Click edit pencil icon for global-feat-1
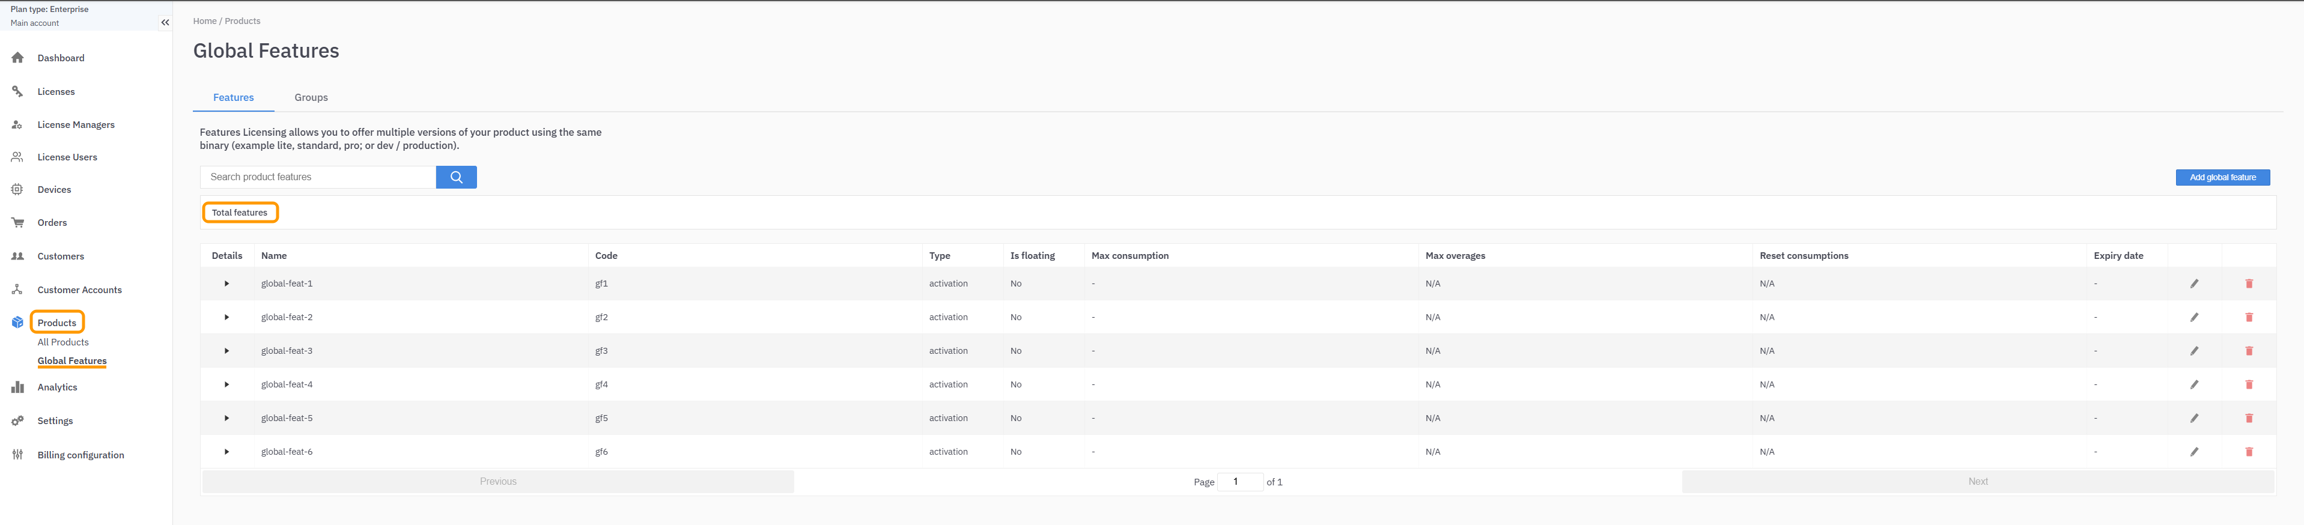Screen dimensions: 2304x525 [x=2194, y=284]
